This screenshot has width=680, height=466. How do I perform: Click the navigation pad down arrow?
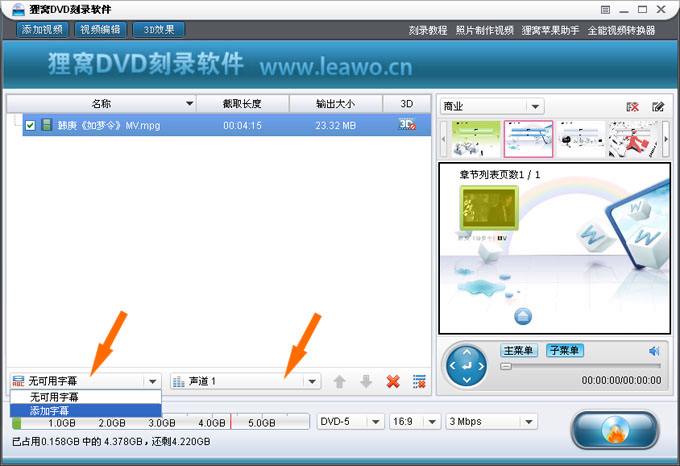point(467,380)
